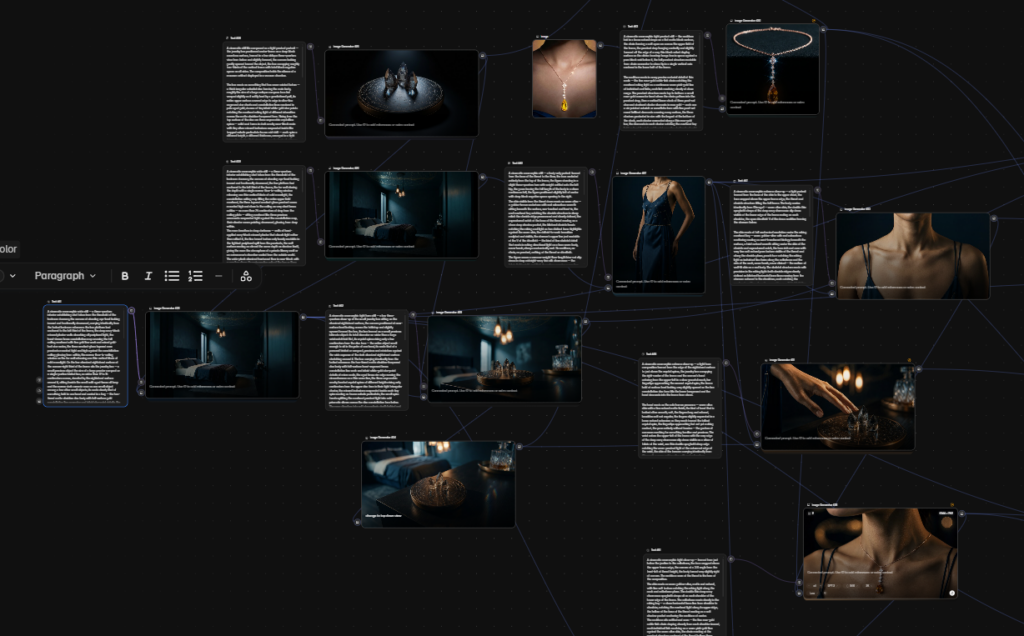Select the yellow pendant necklace photo
The width and height of the screenshot is (1024, 636).
(564, 78)
